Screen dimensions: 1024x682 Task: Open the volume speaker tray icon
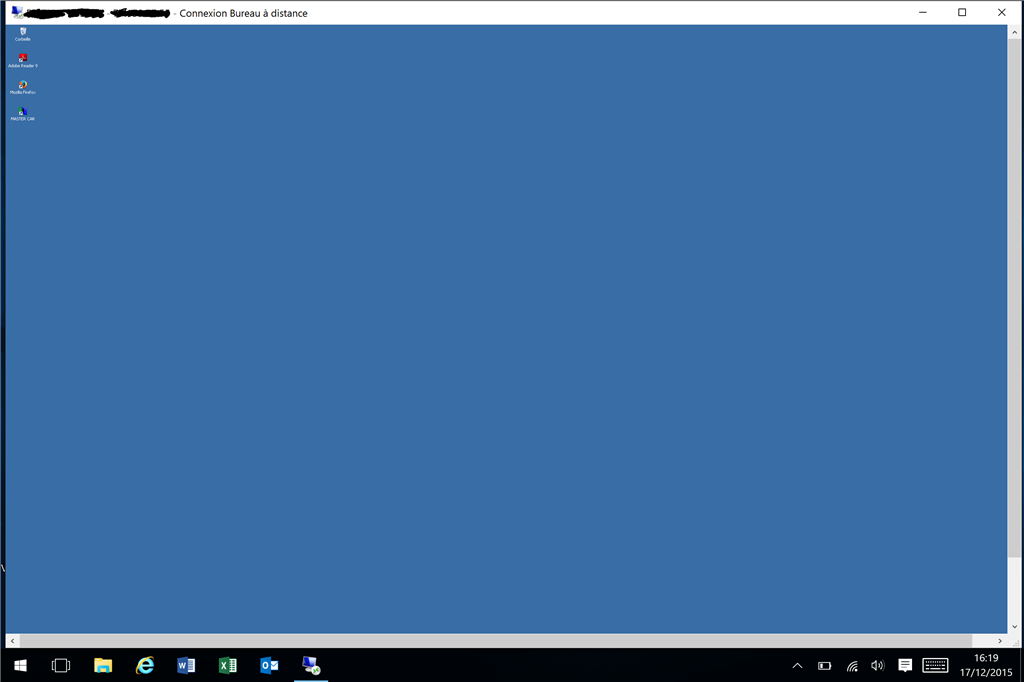(x=878, y=666)
